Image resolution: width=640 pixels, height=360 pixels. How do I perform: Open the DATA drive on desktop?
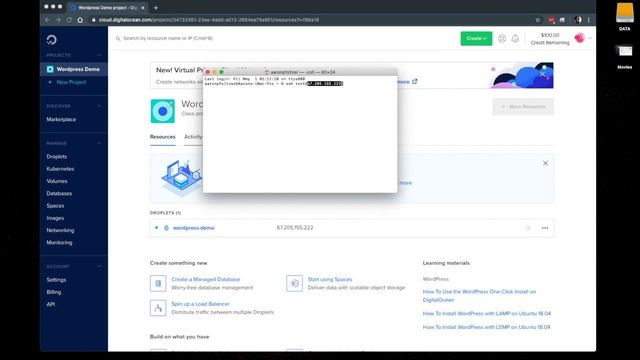click(624, 17)
